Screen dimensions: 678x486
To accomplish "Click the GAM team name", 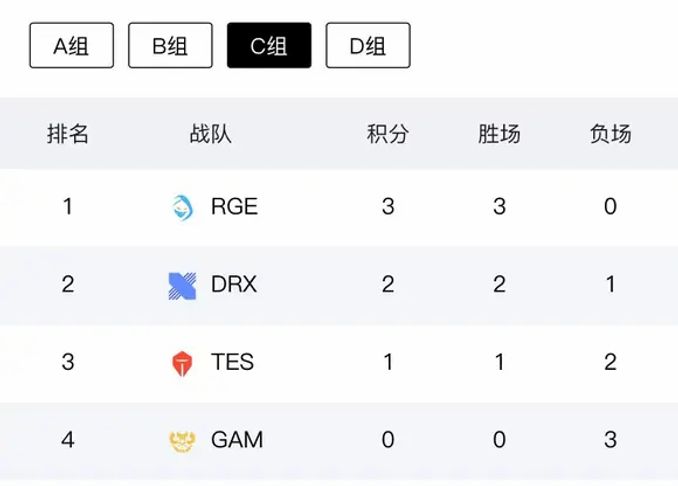I will coord(237,440).
